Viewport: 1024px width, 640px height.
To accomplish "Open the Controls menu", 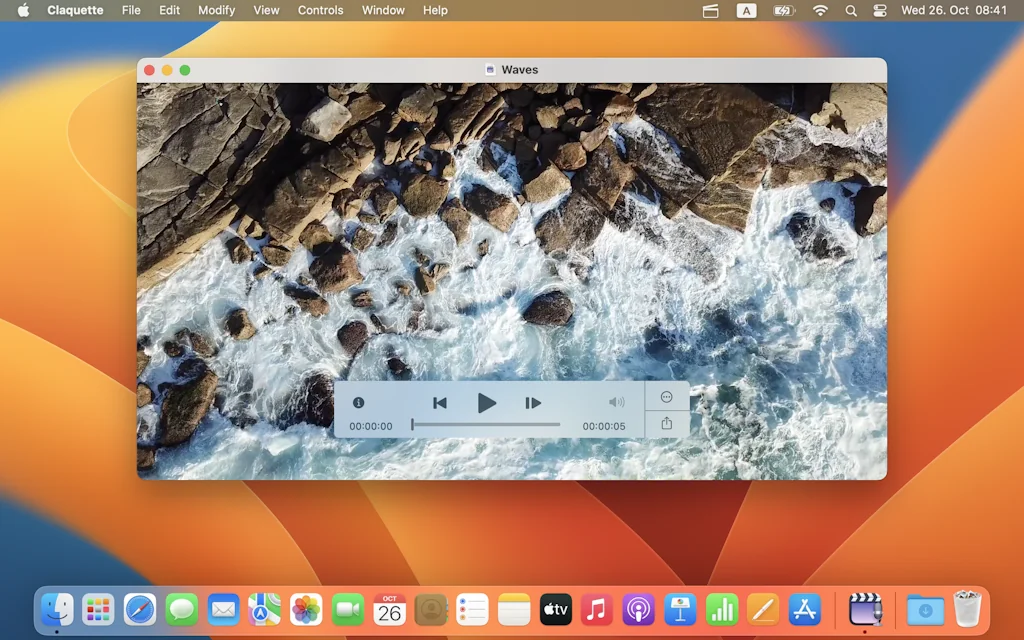I will [320, 10].
